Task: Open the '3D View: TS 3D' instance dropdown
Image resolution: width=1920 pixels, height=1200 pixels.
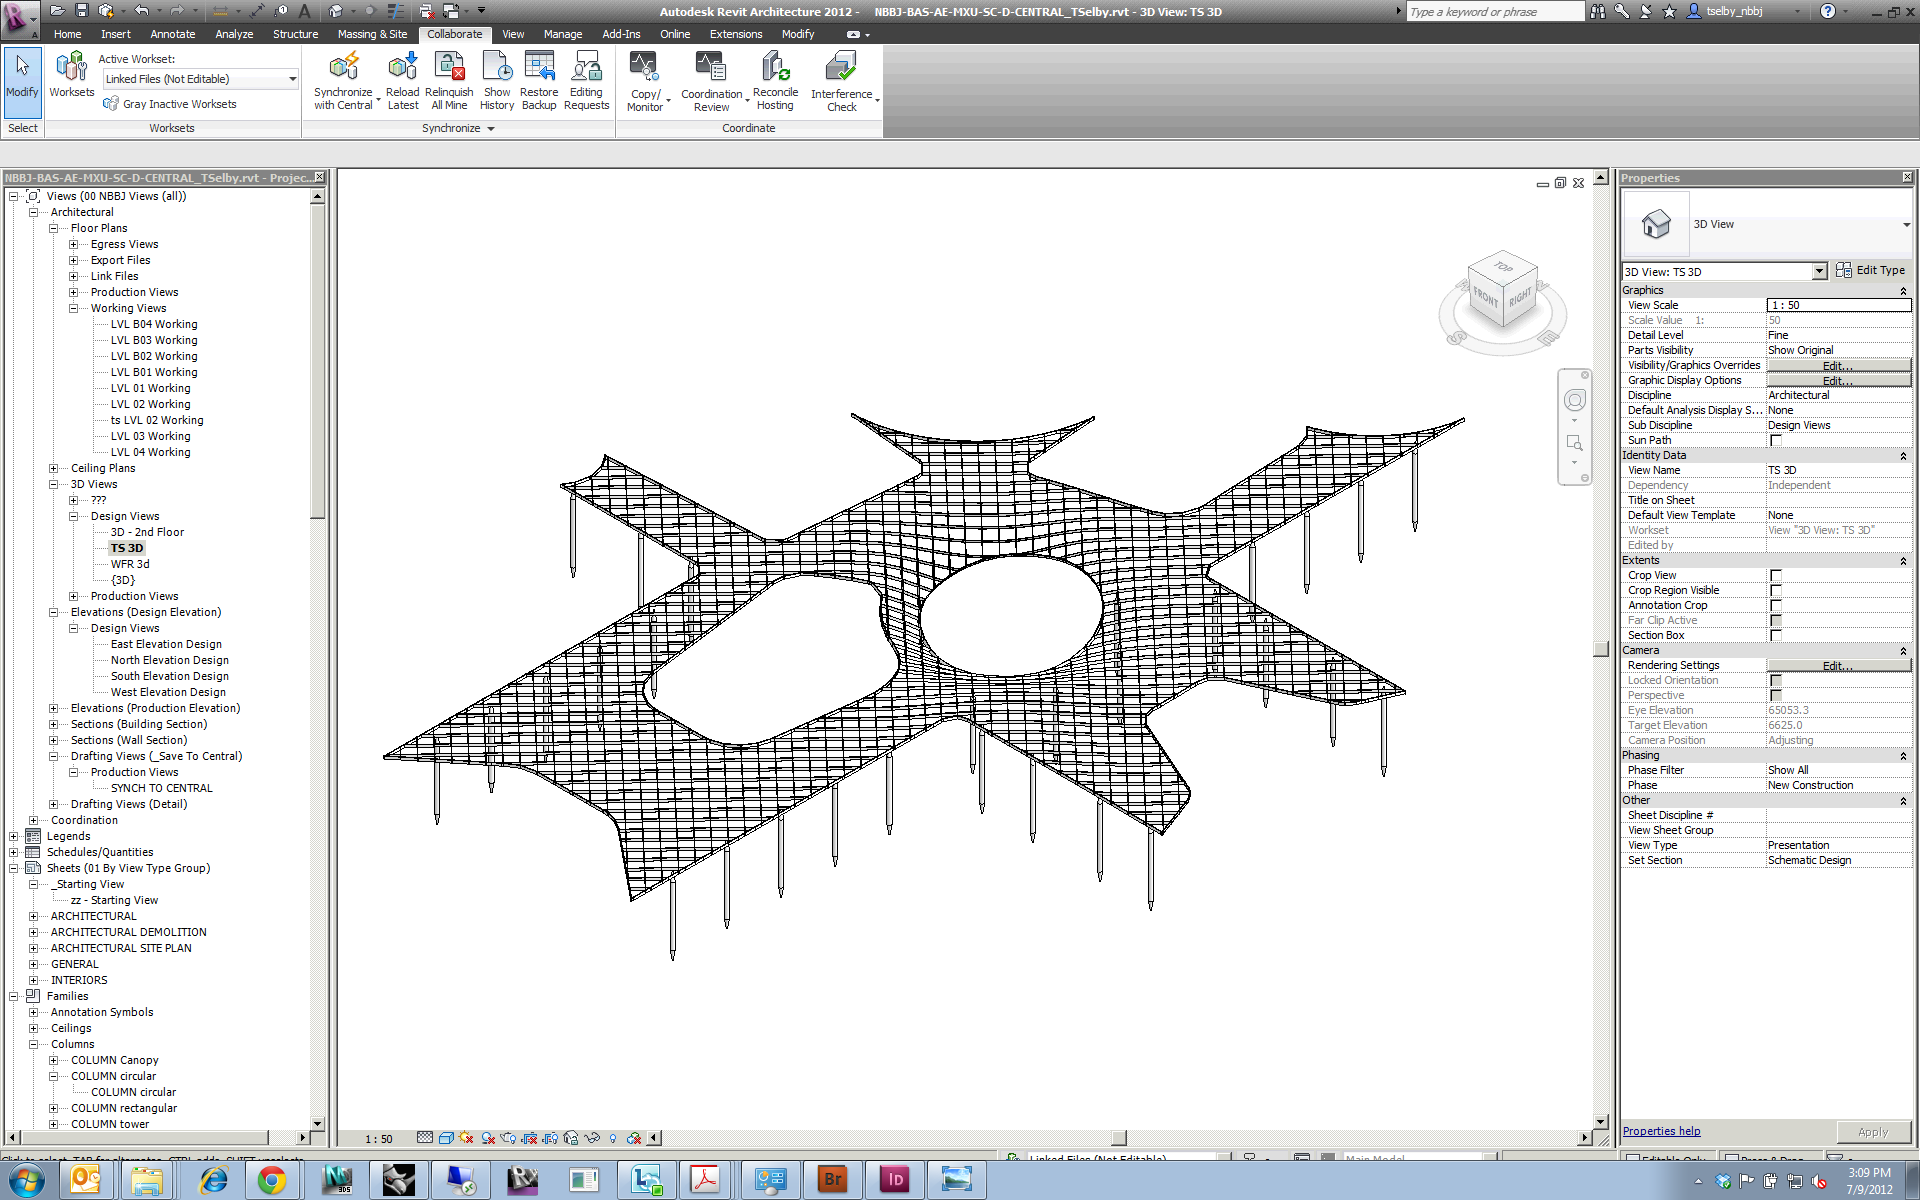Action: point(1819,272)
